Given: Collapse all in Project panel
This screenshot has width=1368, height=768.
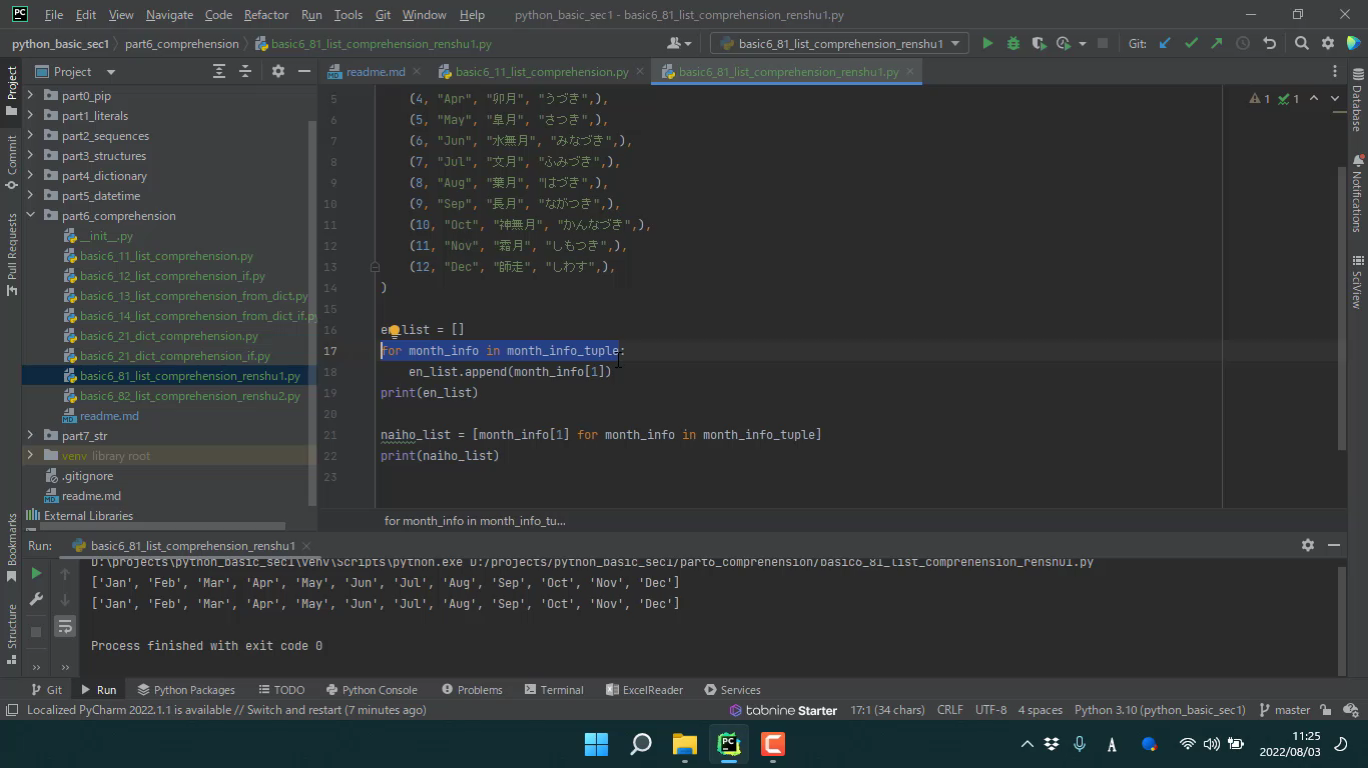Looking at the screenshot, I should (245, 72).
